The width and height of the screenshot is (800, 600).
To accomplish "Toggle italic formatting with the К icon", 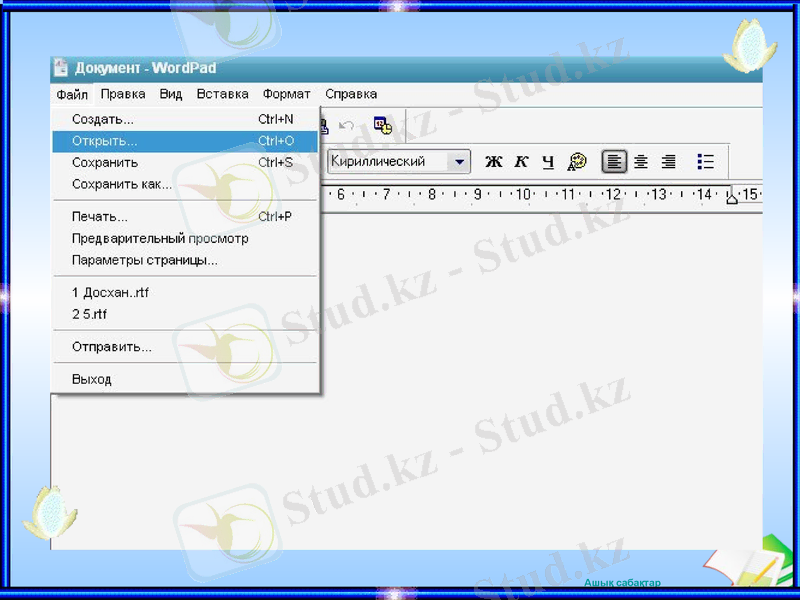I will [x=520, y=161].
